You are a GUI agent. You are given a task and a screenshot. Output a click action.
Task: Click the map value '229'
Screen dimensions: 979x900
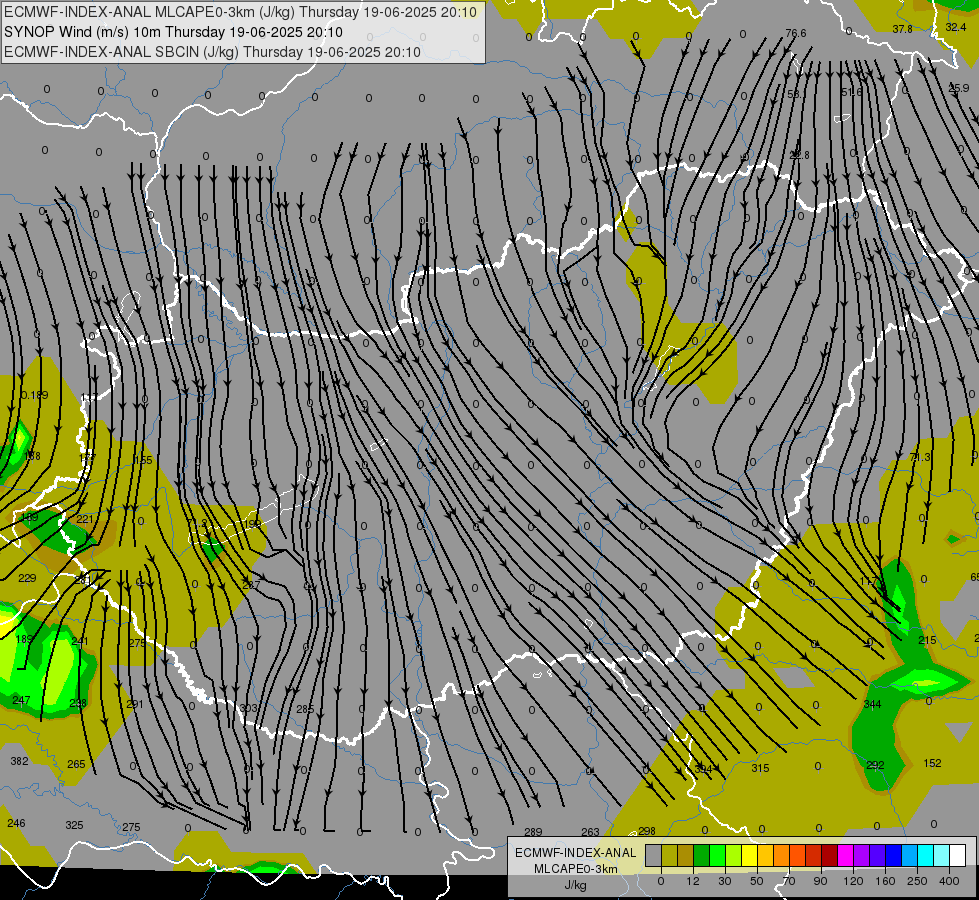27,578
